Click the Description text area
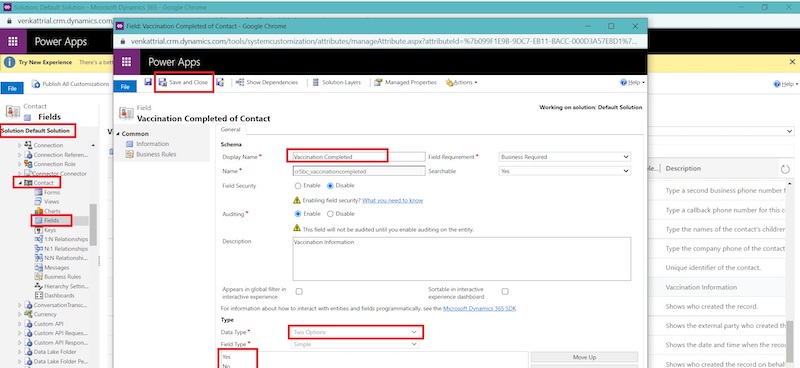The image size is (800, 368). [462, 258]
